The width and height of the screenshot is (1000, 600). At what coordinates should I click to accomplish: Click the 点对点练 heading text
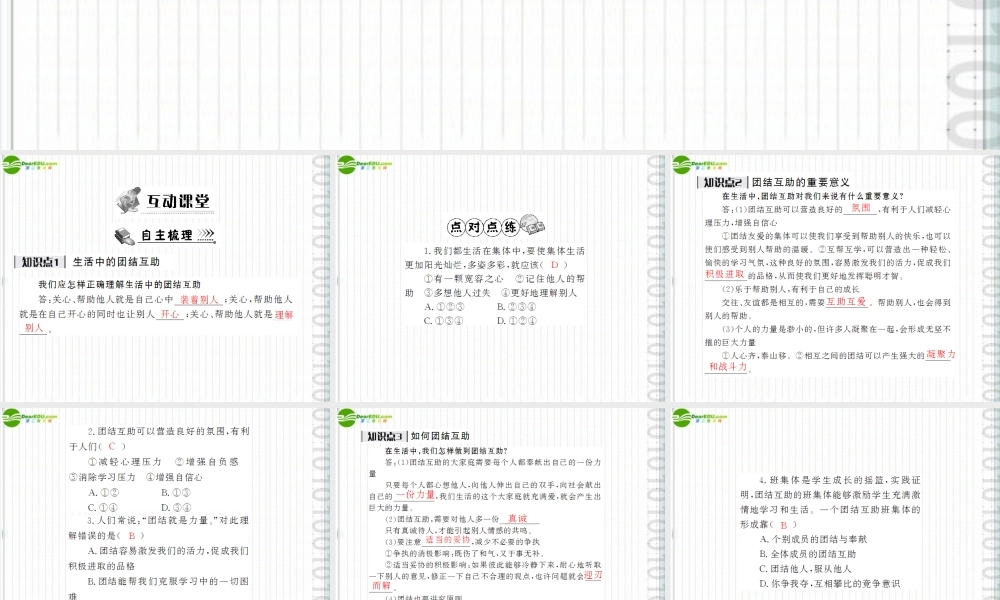click(483, 226)
